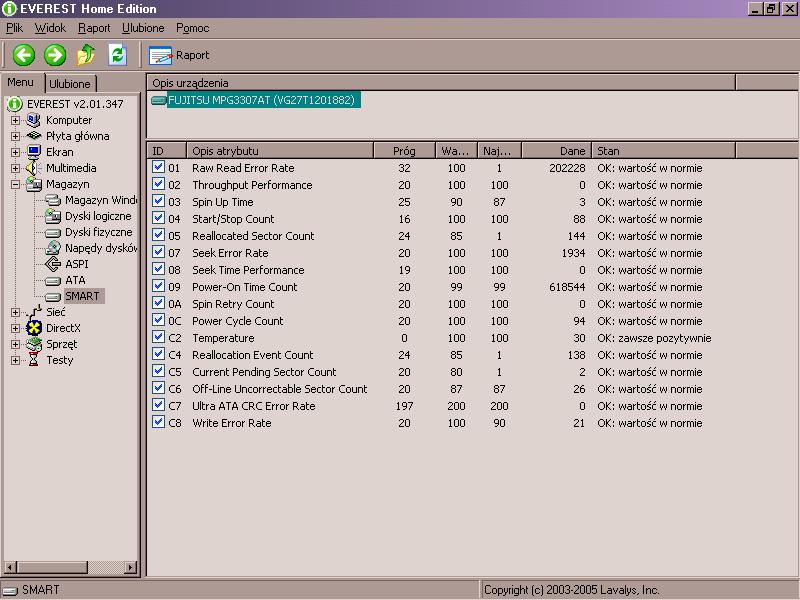Click the sidebar scrollbar right arrow

coord(131,567)
